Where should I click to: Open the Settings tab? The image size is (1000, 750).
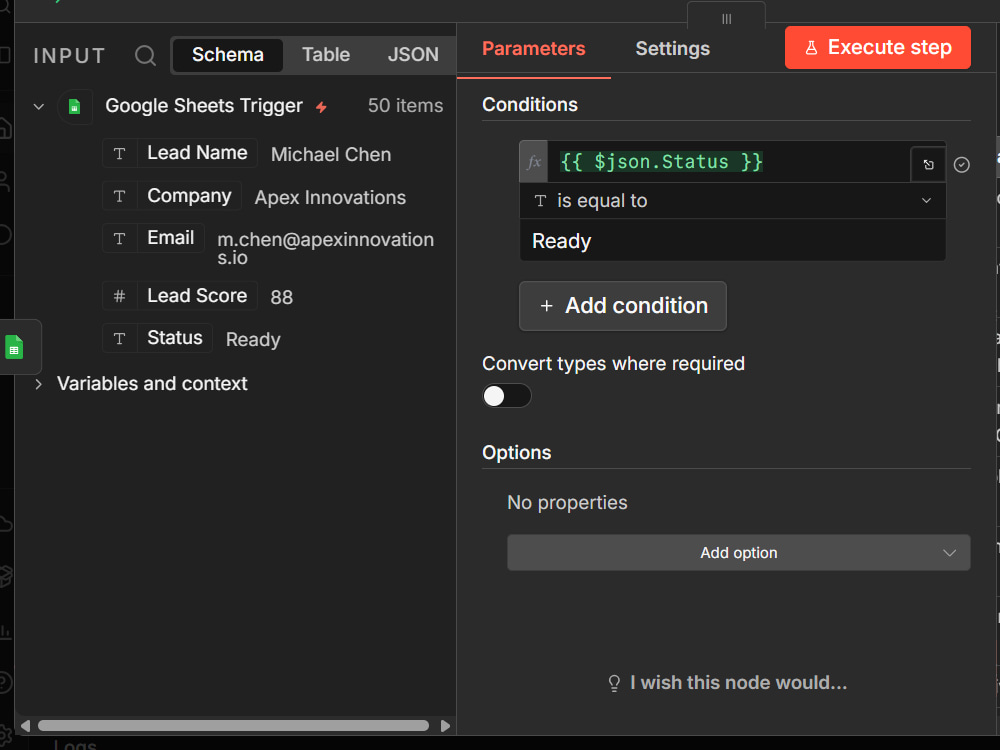672,49
